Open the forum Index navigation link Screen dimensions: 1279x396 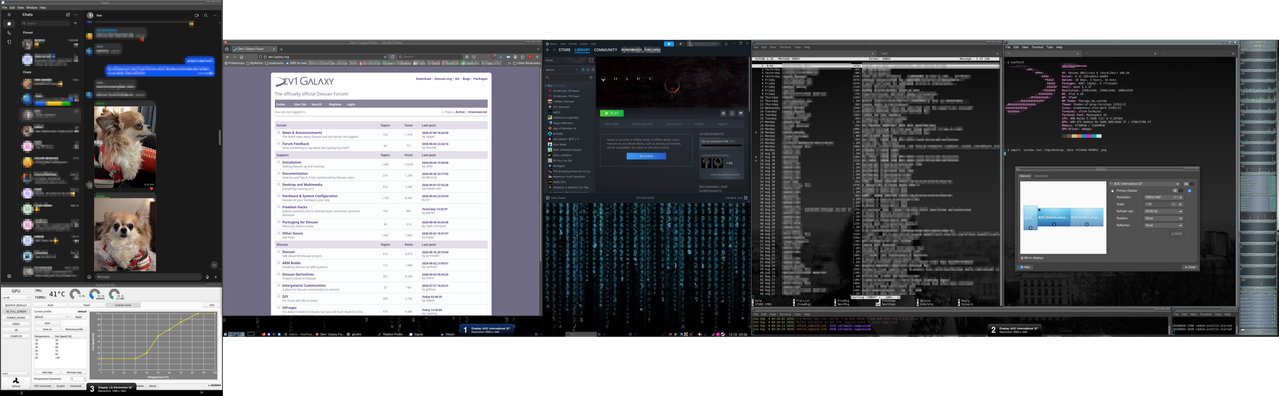280,104
